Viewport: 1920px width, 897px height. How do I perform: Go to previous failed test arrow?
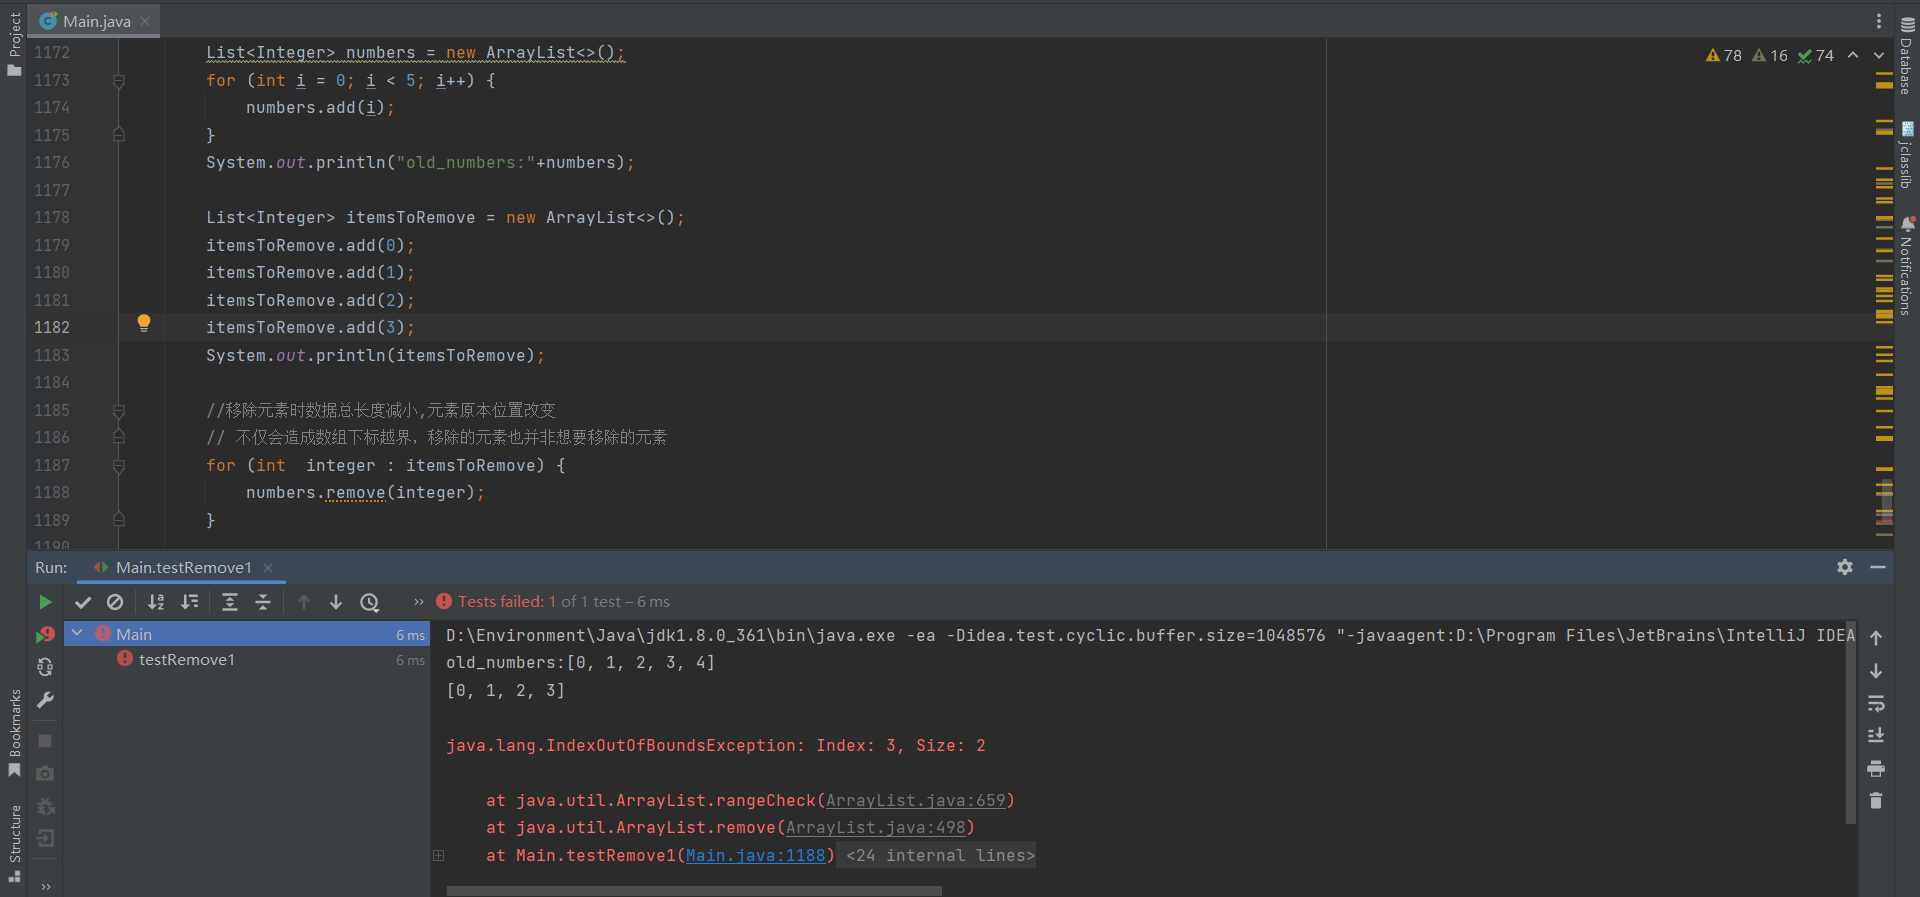(304, 602)
